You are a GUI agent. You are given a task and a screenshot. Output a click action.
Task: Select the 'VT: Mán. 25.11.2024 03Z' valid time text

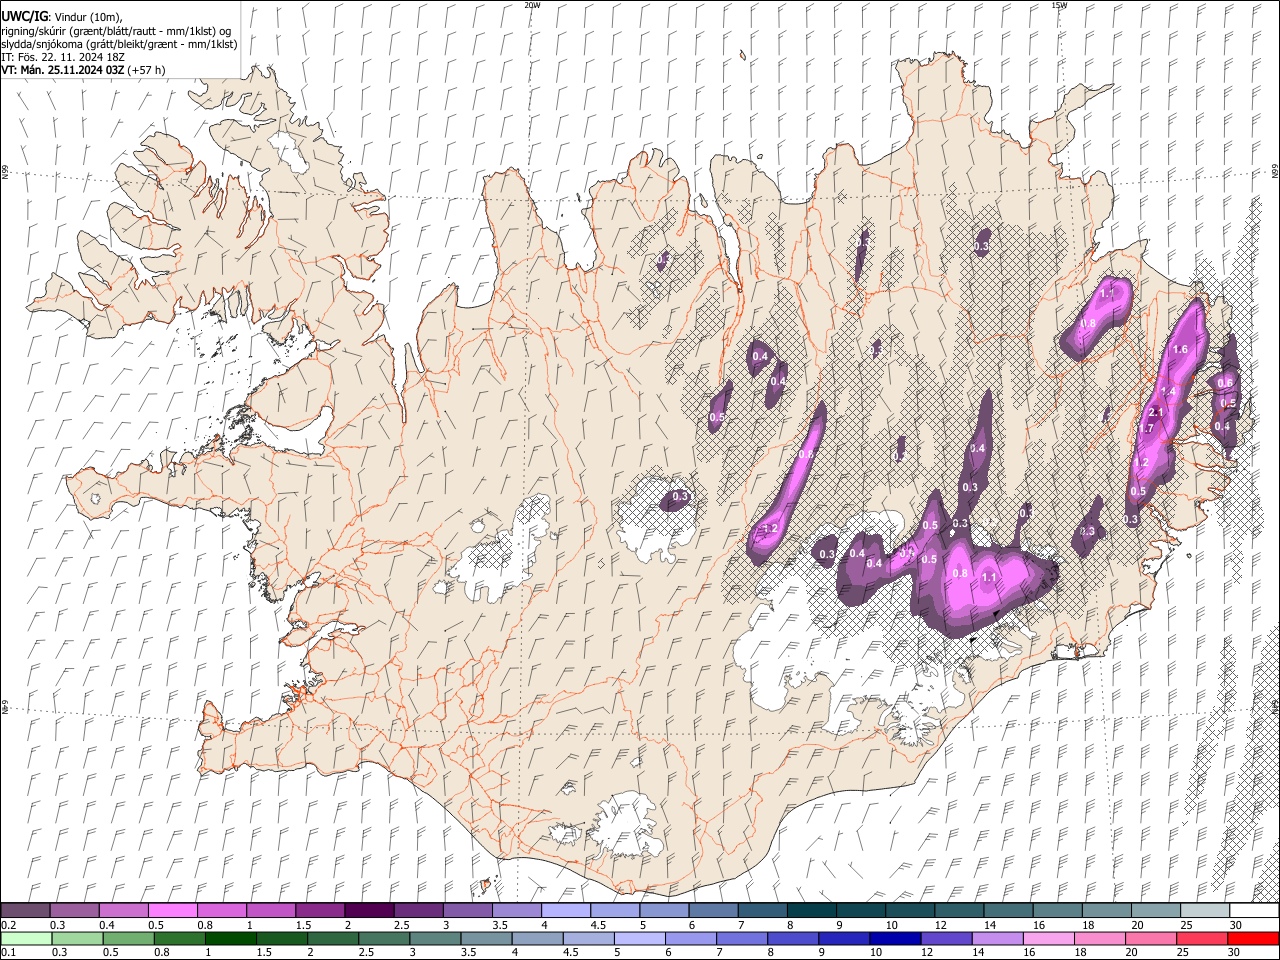click(x=64, y=71)
